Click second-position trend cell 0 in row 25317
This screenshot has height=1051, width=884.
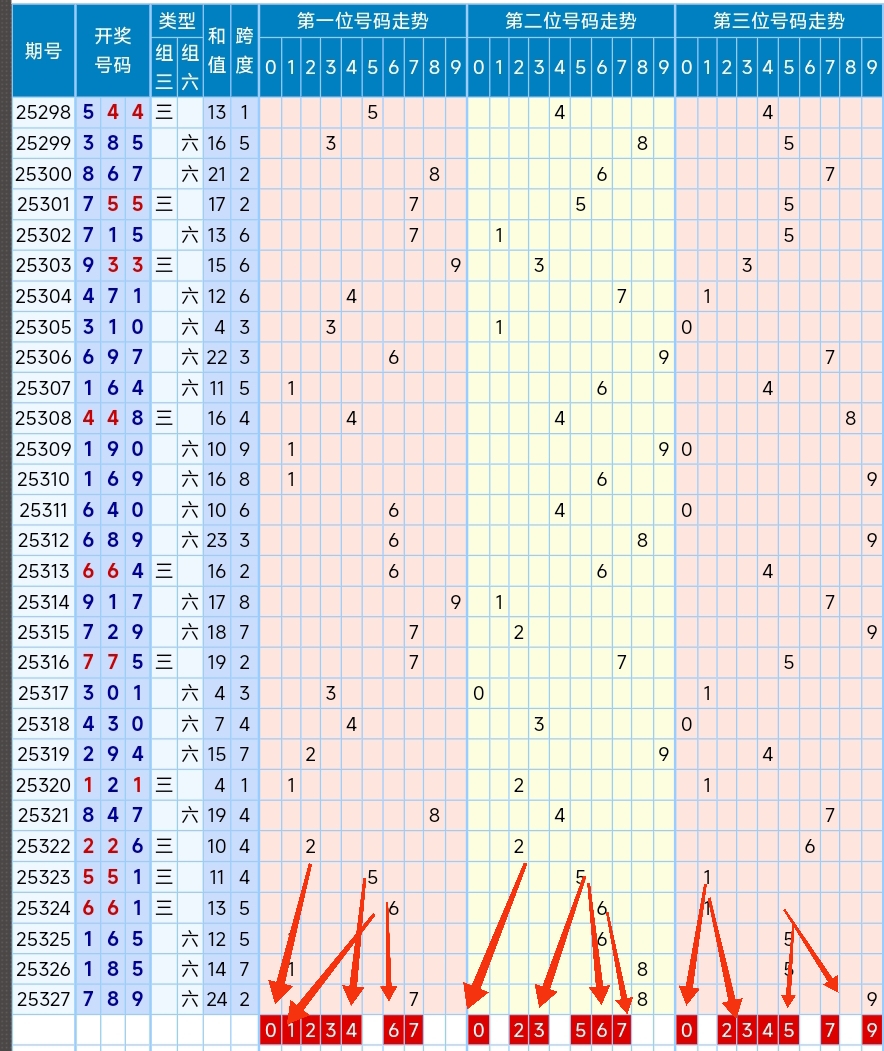478,693
